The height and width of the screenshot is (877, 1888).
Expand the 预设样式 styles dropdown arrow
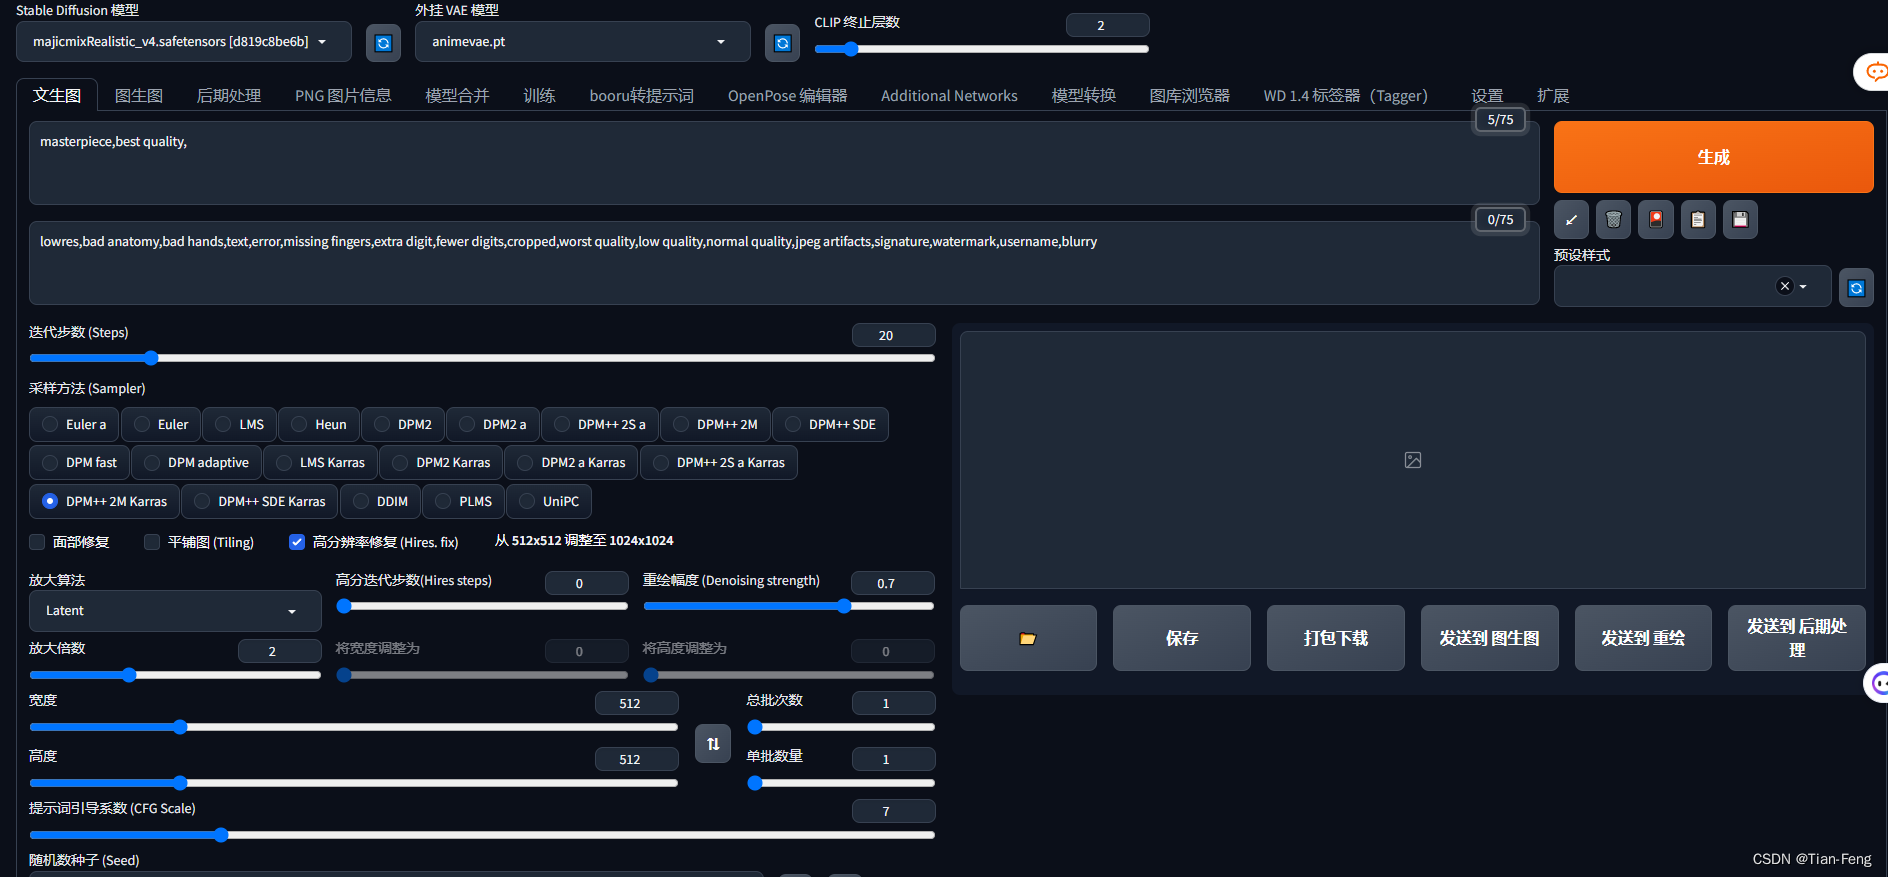(1803, 287)
